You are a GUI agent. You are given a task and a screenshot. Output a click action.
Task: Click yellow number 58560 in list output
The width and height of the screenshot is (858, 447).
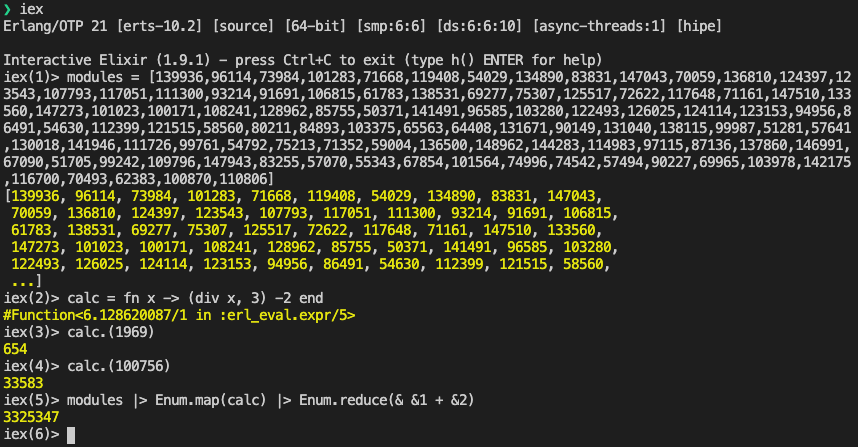coord(583,264)
